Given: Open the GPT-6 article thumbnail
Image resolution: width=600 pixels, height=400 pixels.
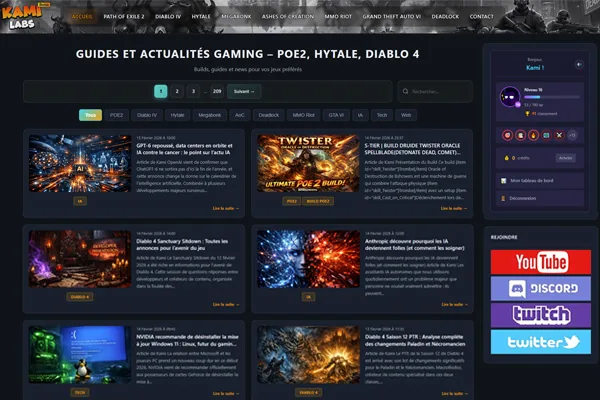Looking at the screenshot, I should 80,163.
